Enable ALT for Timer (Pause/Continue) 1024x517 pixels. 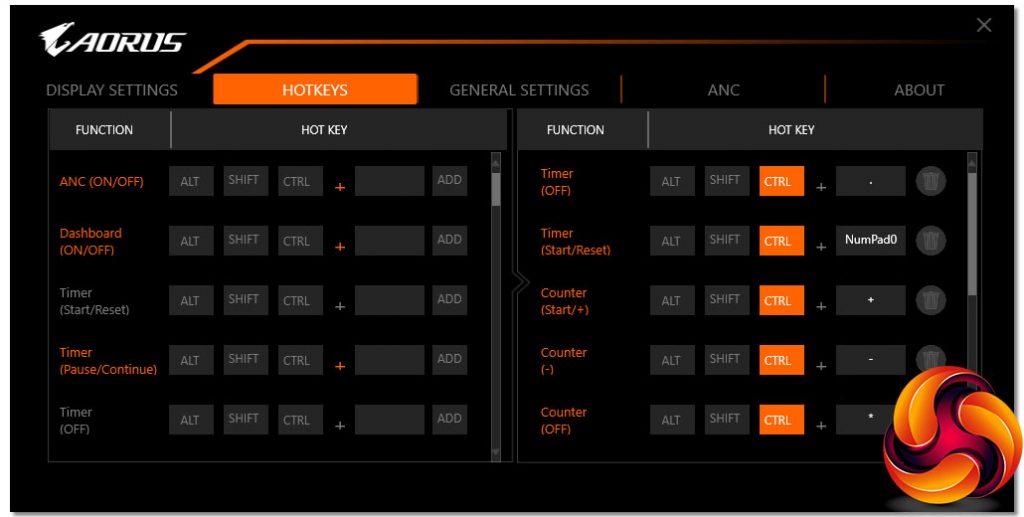coord(191,360)
